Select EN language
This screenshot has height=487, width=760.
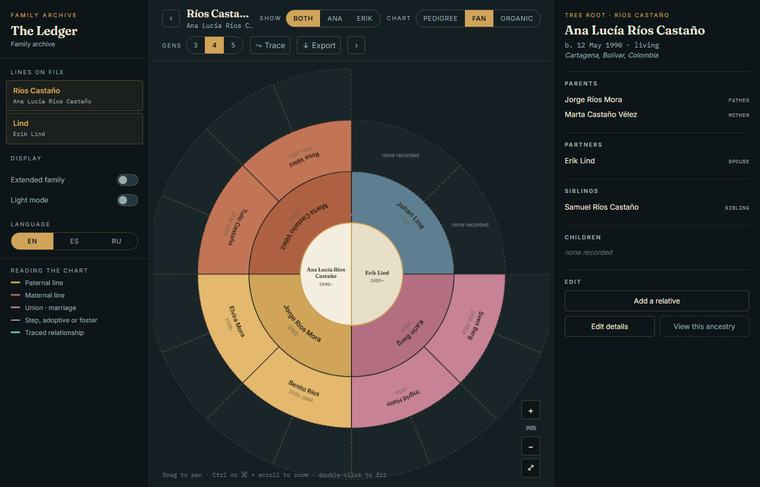[x=32, y=241]
